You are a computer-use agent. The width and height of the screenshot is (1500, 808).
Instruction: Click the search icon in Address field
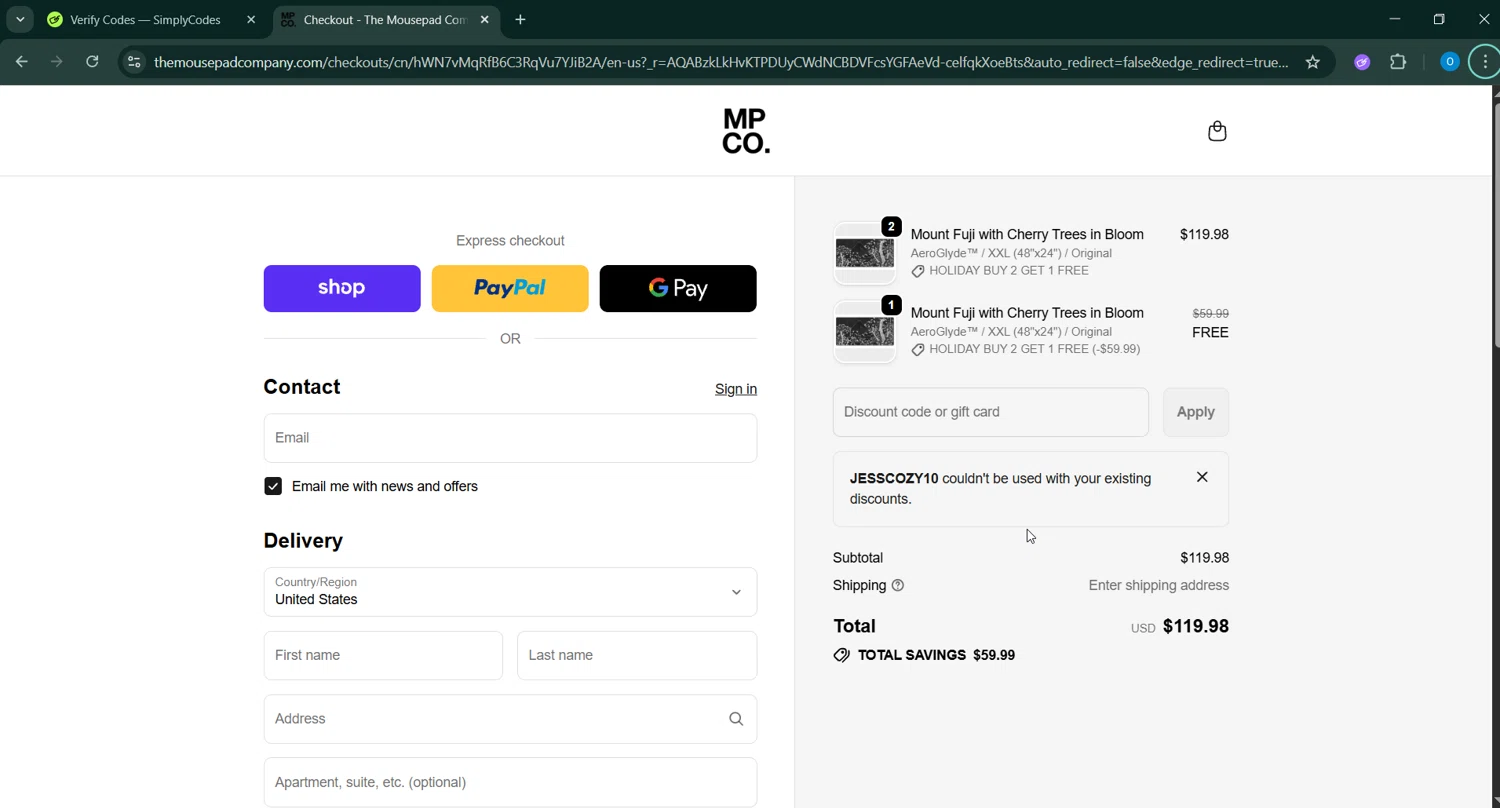point(736,718)
